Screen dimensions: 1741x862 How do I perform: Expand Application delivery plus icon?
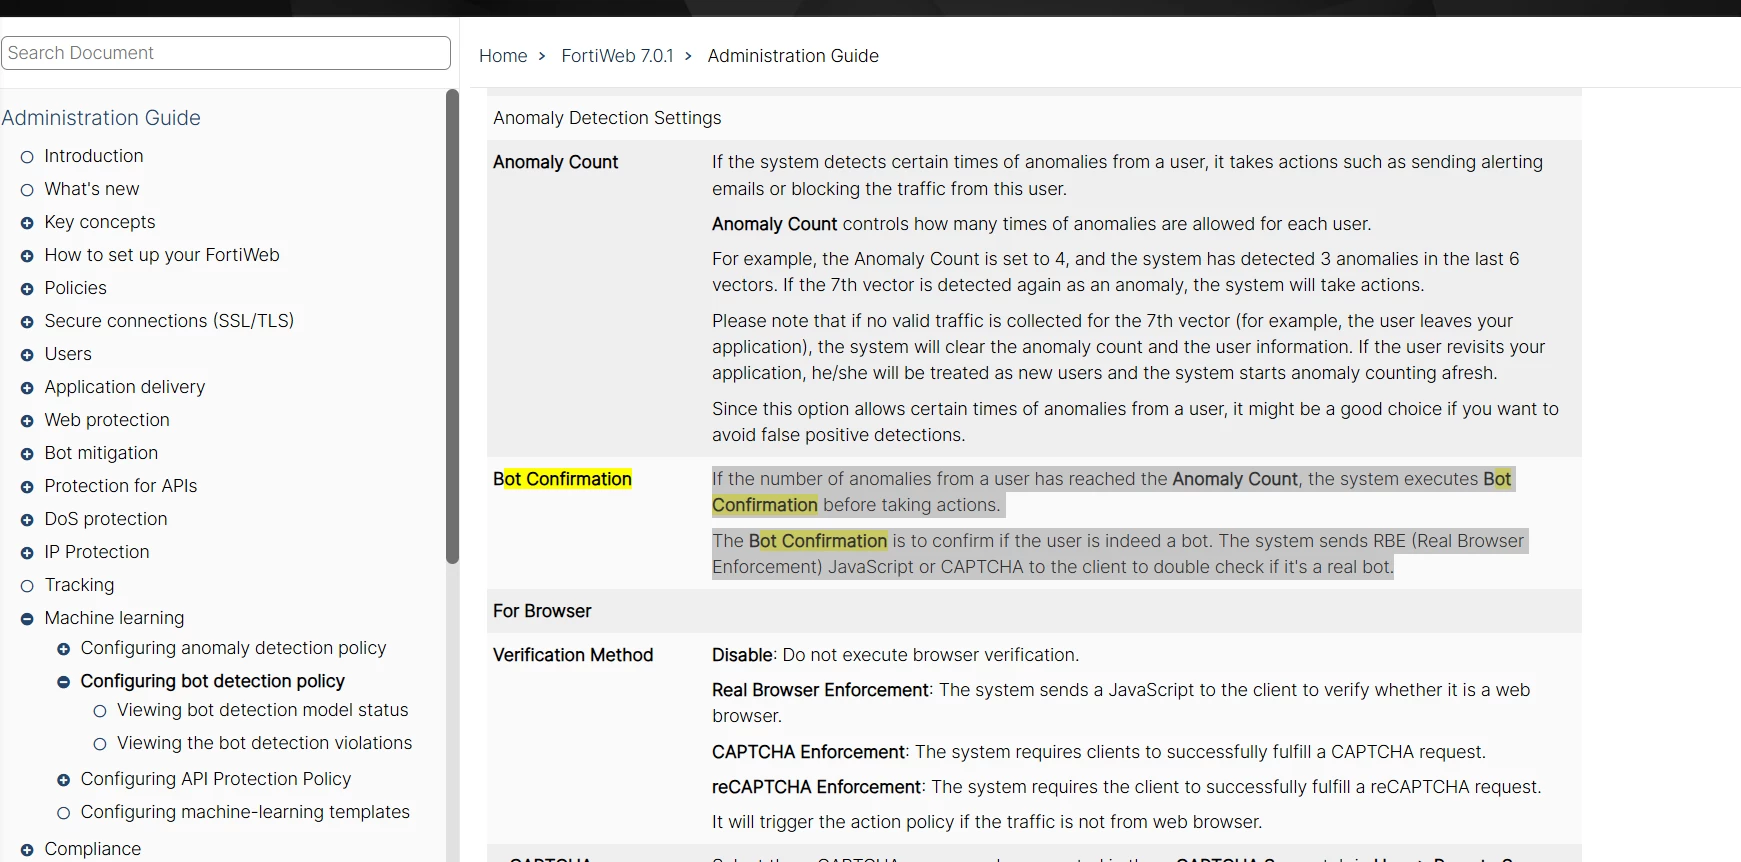27,388
